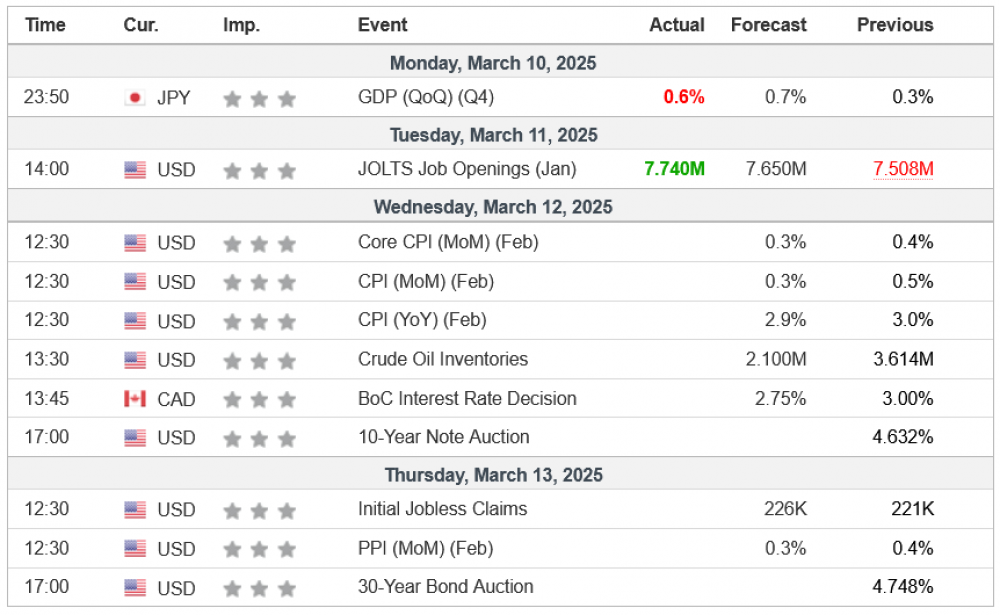Open the PPI (MoM) (Feb) event
This screenshot has height=615, width=1000.
click(425, 548)
